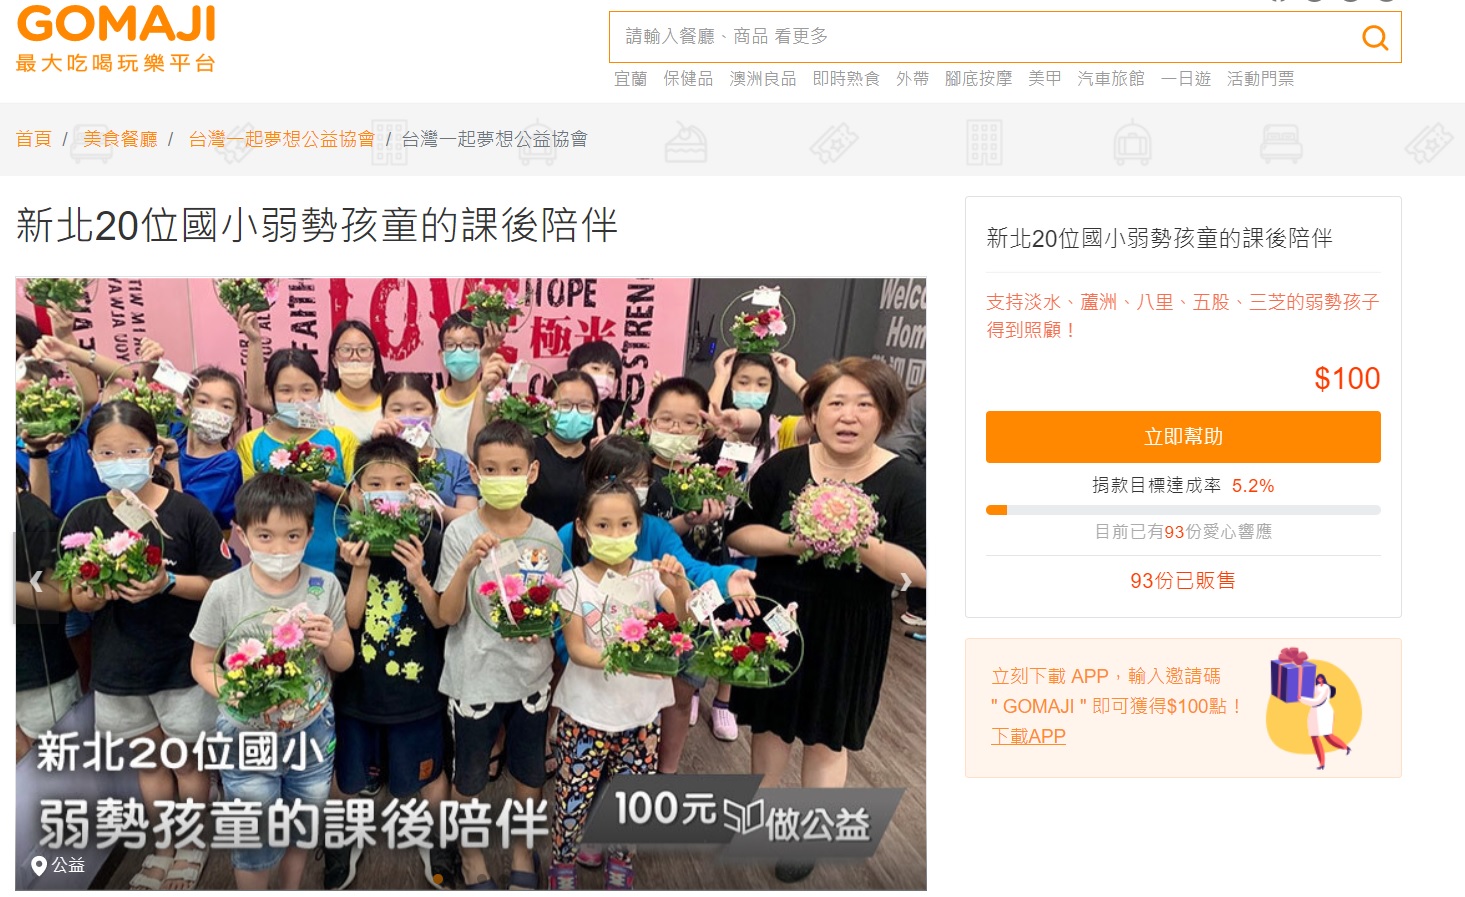
Task: Select the 即時熟食 keyword link
Action: pos(846,79)
